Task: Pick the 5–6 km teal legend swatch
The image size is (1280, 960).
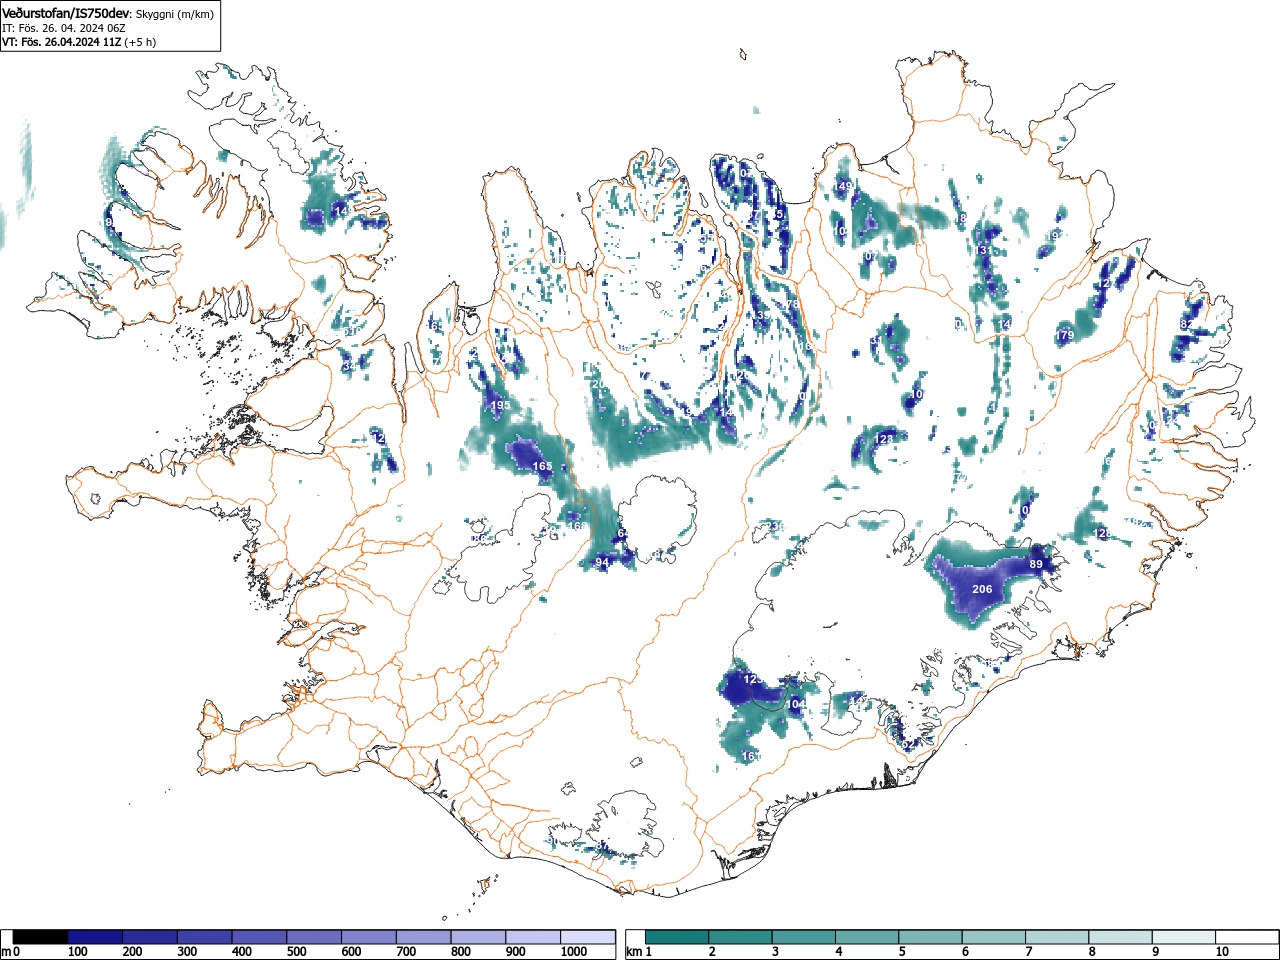Action: pos(931,937)
